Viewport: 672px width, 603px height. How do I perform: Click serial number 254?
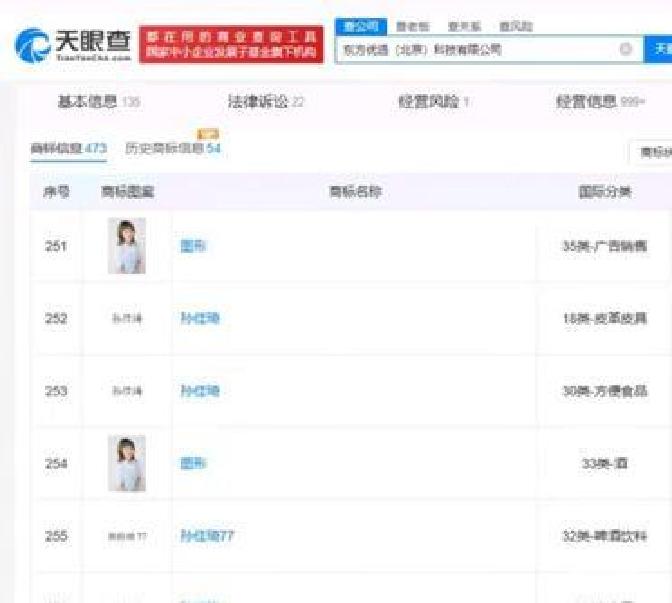56,463
